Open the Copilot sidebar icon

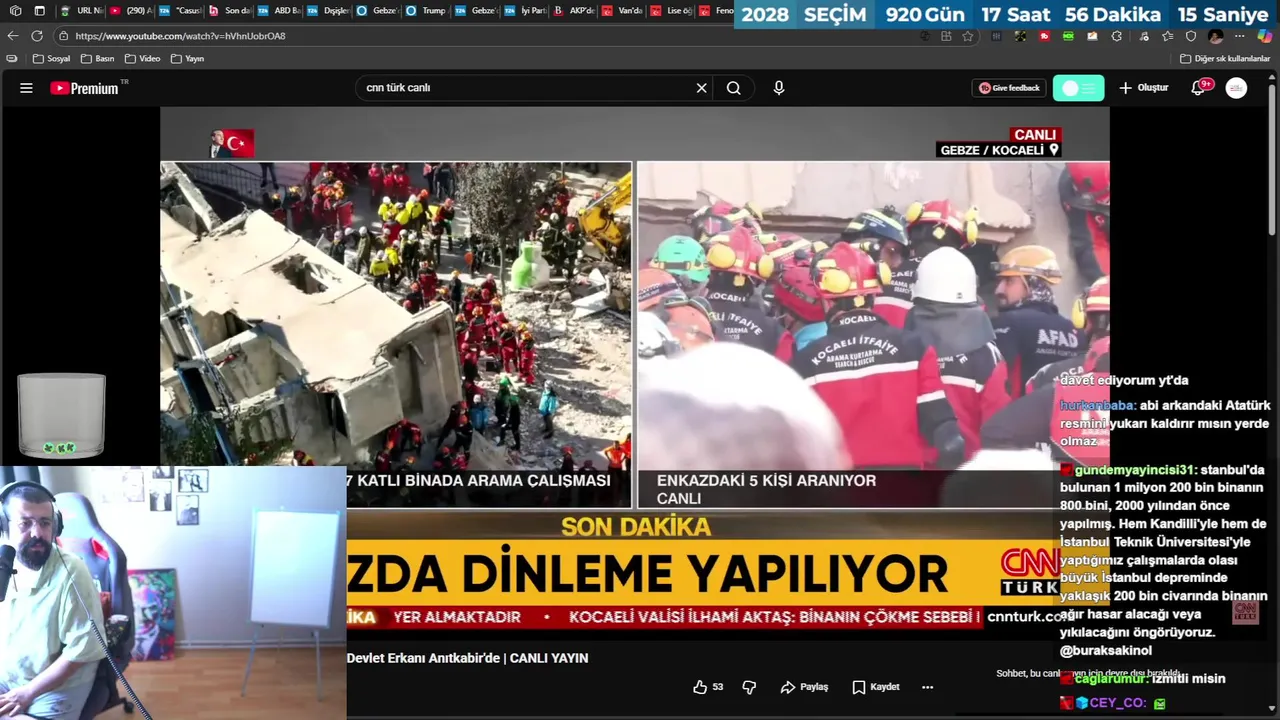pyautogui.click(x=1265, y=36)
